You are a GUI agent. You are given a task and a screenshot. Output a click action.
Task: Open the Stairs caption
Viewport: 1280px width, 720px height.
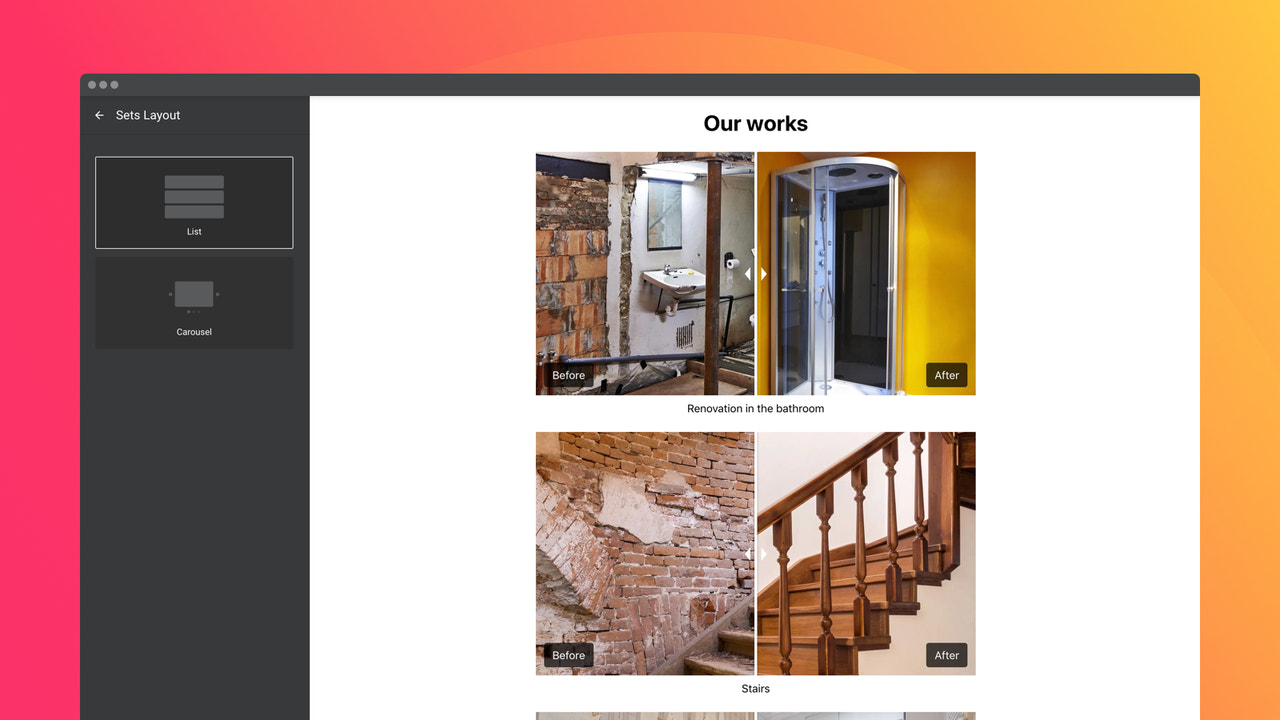(755, 688)
